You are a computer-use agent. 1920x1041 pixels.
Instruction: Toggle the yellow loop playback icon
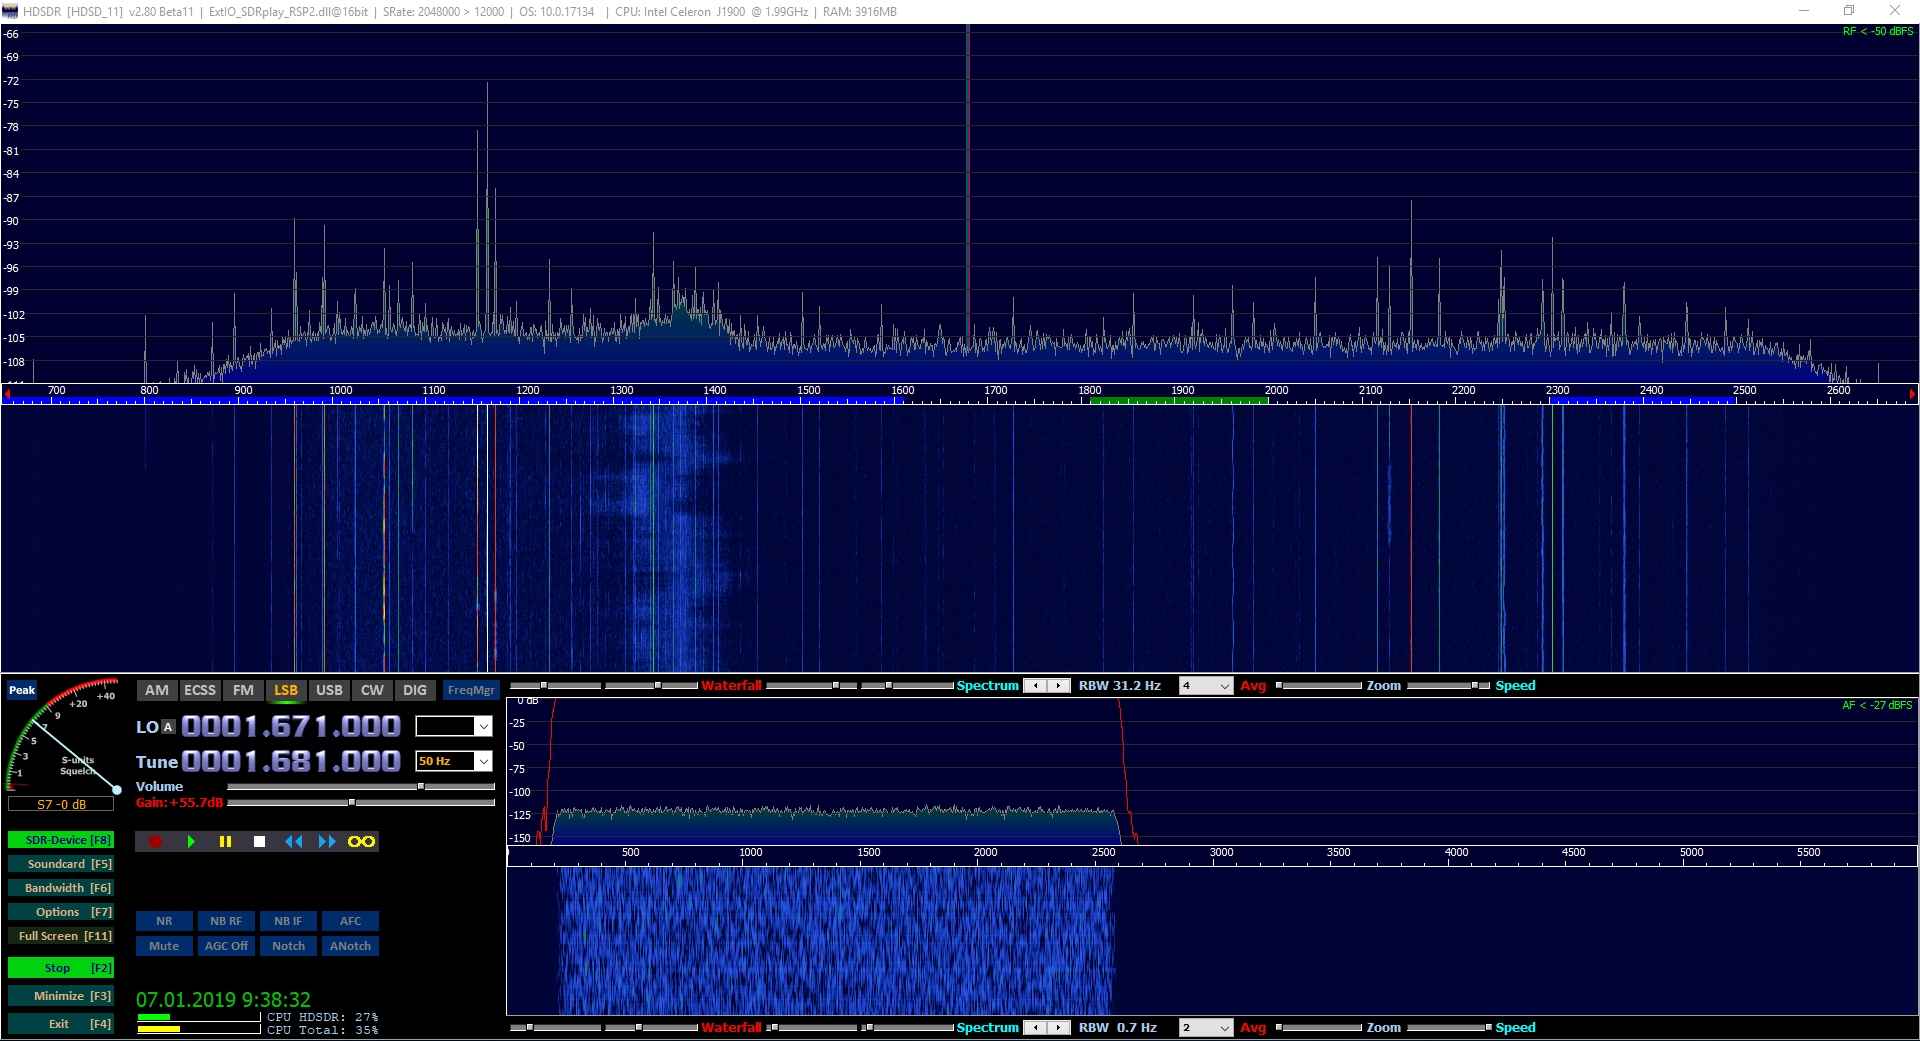(361, 842)
